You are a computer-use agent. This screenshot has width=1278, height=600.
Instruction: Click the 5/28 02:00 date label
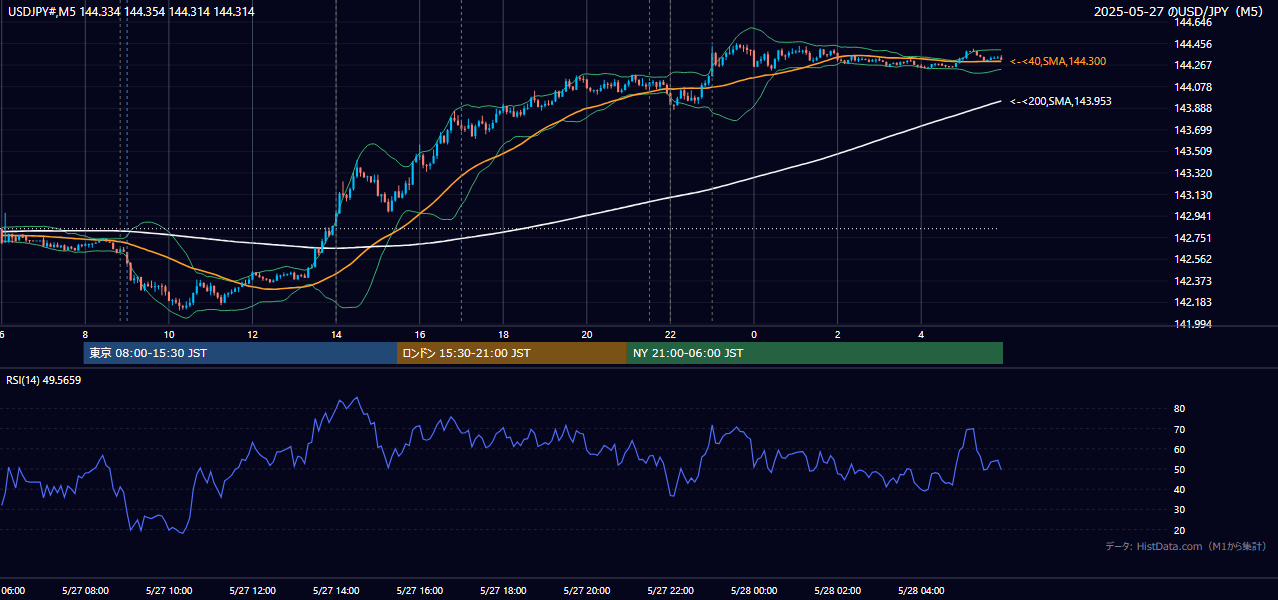click(837, 590)
